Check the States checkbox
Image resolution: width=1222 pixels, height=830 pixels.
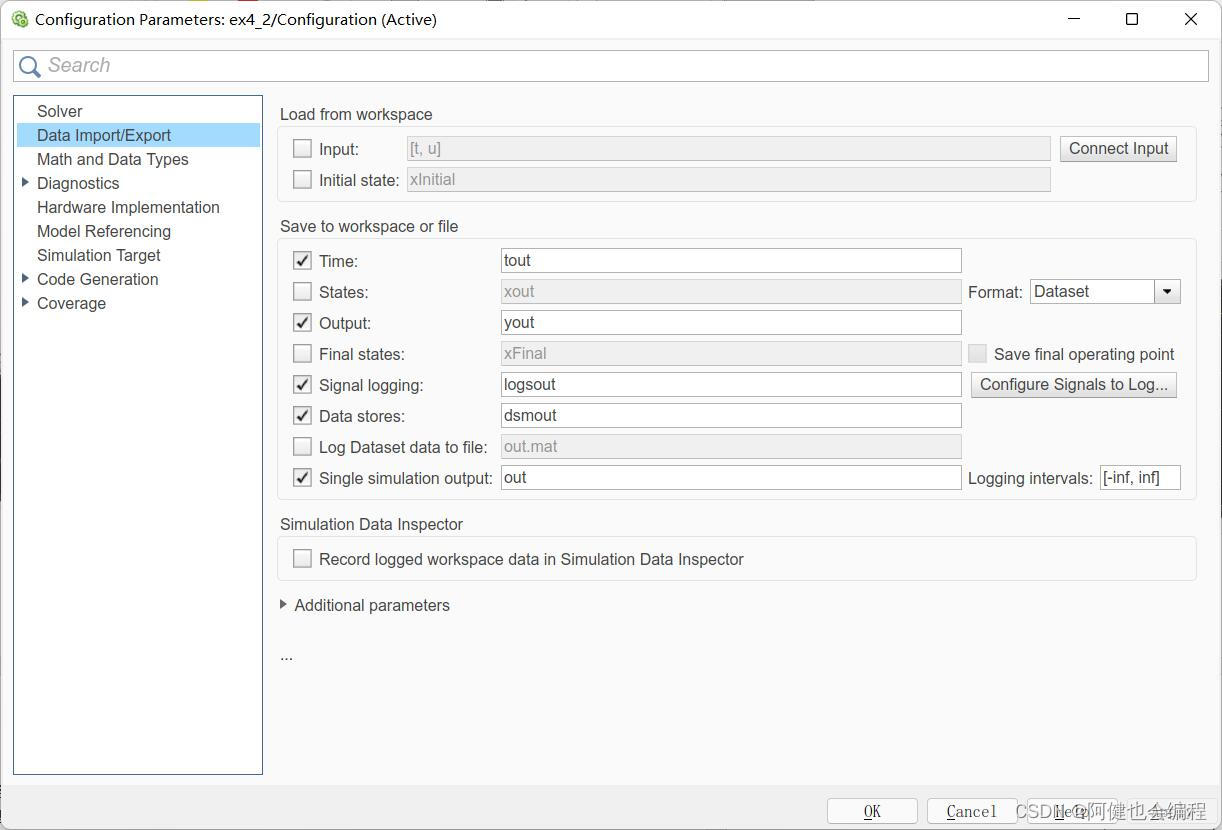(302, 292)
